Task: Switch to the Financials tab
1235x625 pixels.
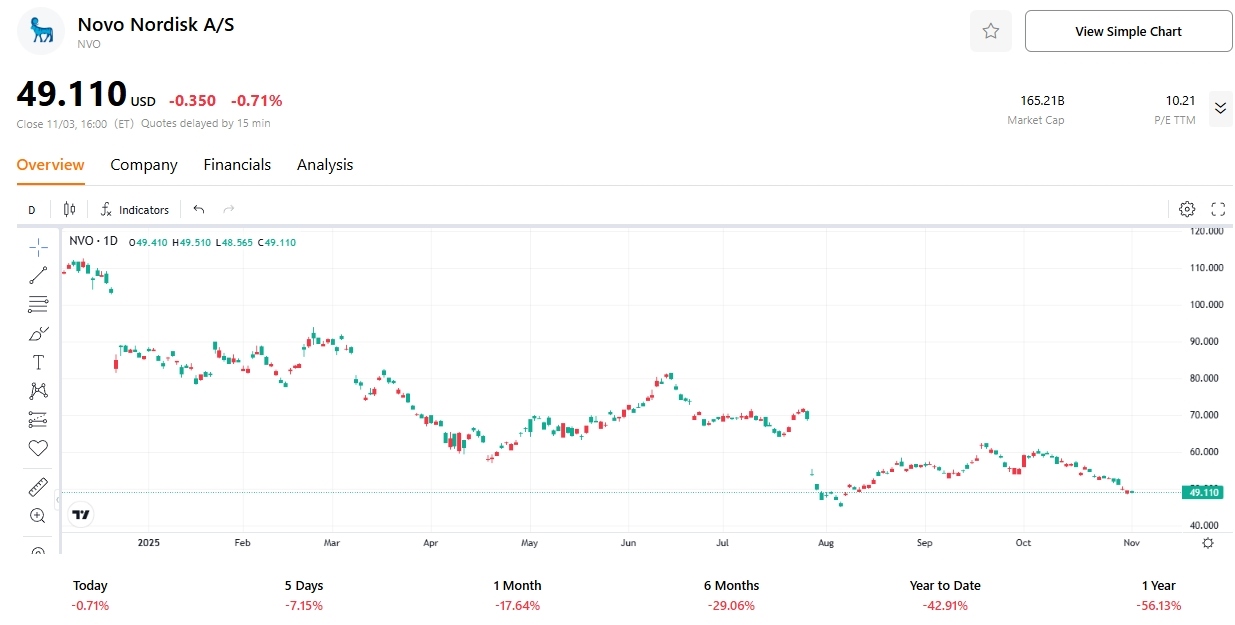Action: (237, 164)
